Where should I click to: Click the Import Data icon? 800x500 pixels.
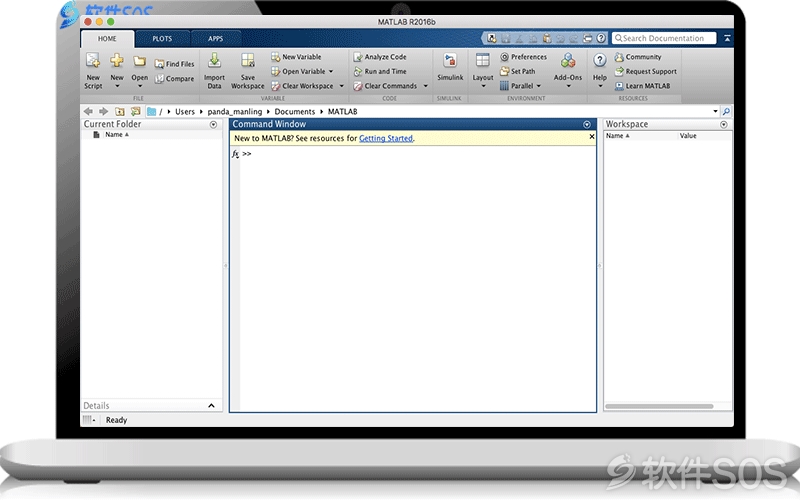[214, 61]
